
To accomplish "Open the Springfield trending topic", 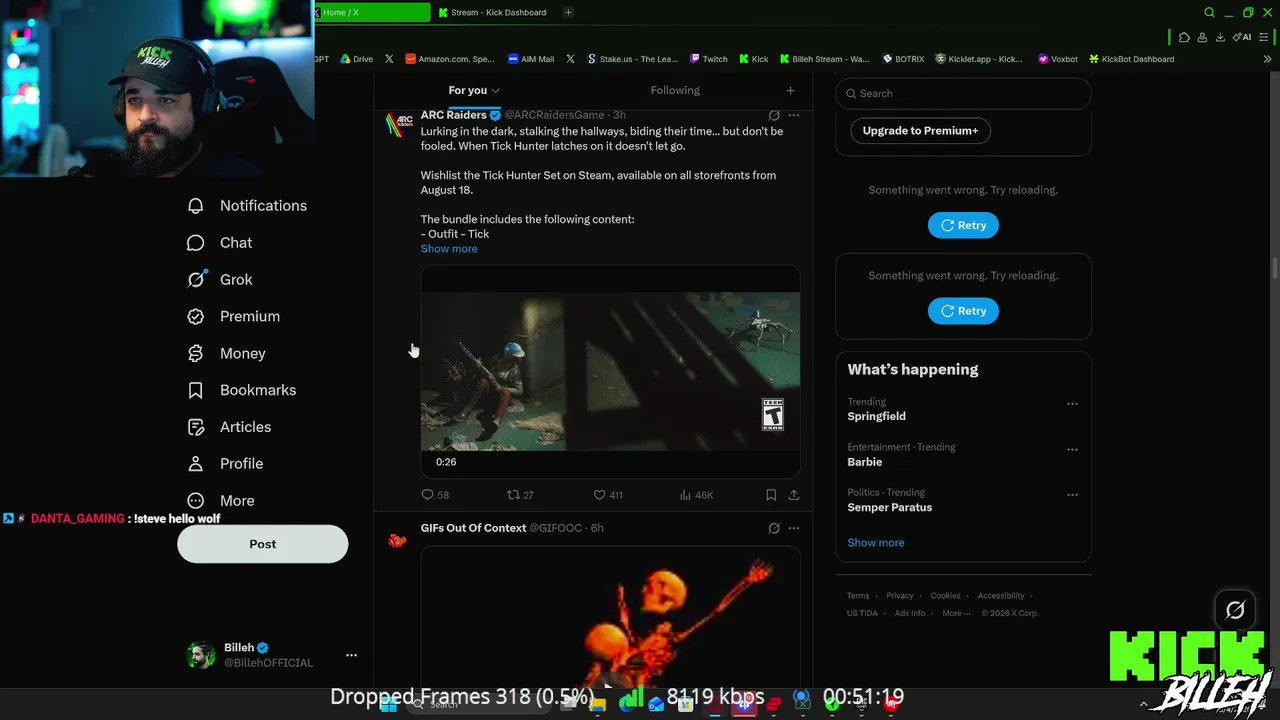I will (x=877, y=416).
